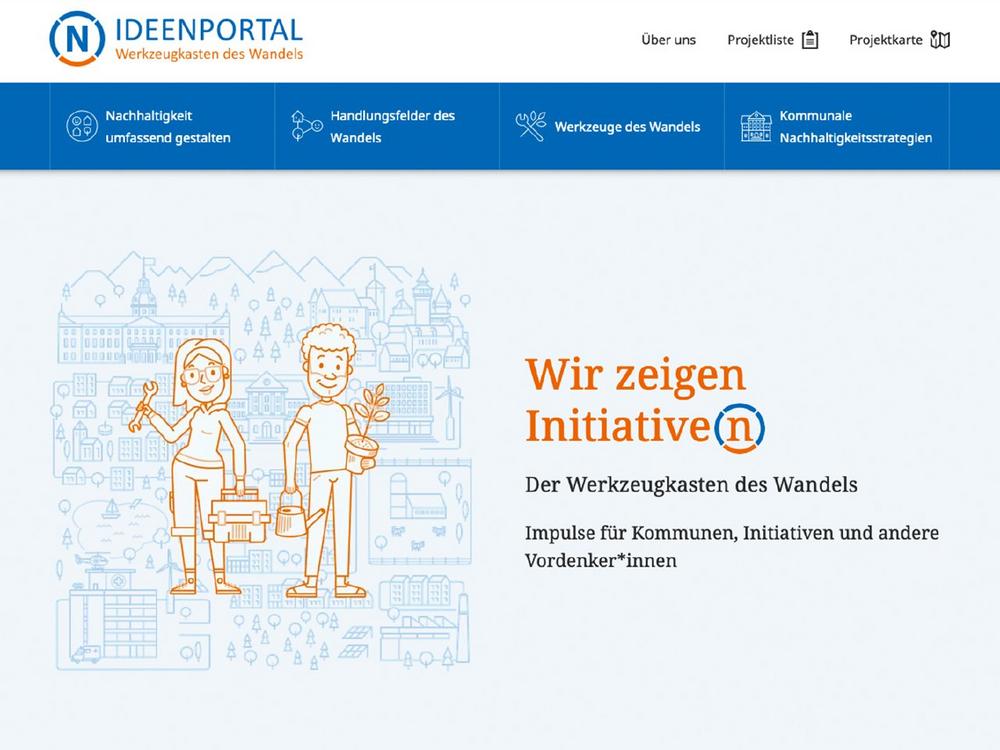Open the IDEENPORTAL home title link

pos(208,27)
